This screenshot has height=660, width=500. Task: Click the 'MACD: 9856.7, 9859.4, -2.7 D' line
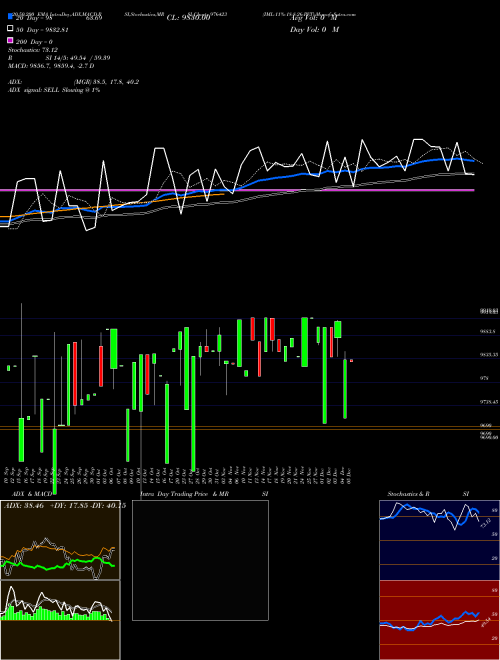51,66
